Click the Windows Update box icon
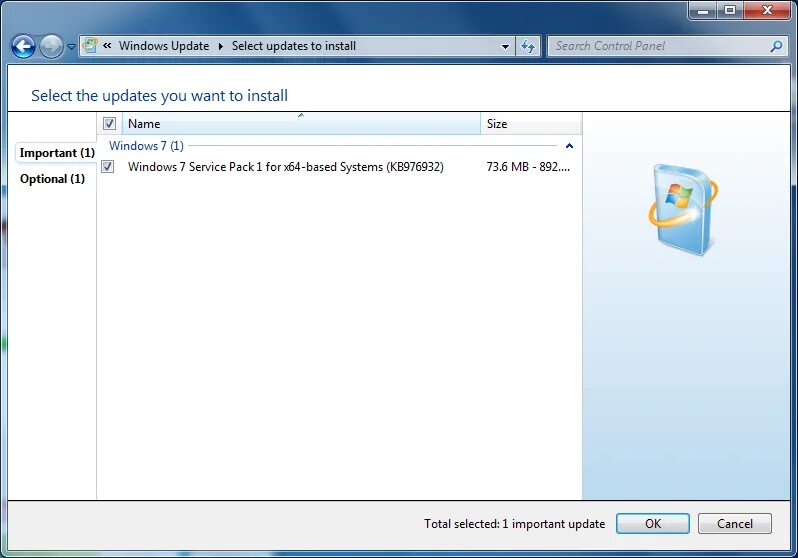The width and height of the screenshot is (798, 558). [x=682, y=210]
